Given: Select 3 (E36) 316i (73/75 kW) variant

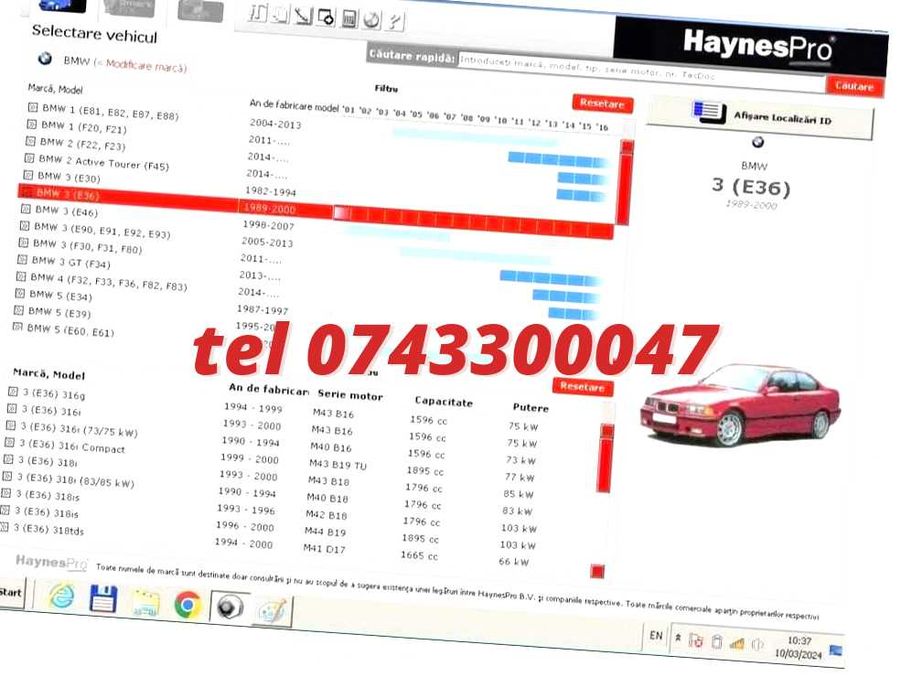Looking at the screenshot, I should (x=79, y=430).
